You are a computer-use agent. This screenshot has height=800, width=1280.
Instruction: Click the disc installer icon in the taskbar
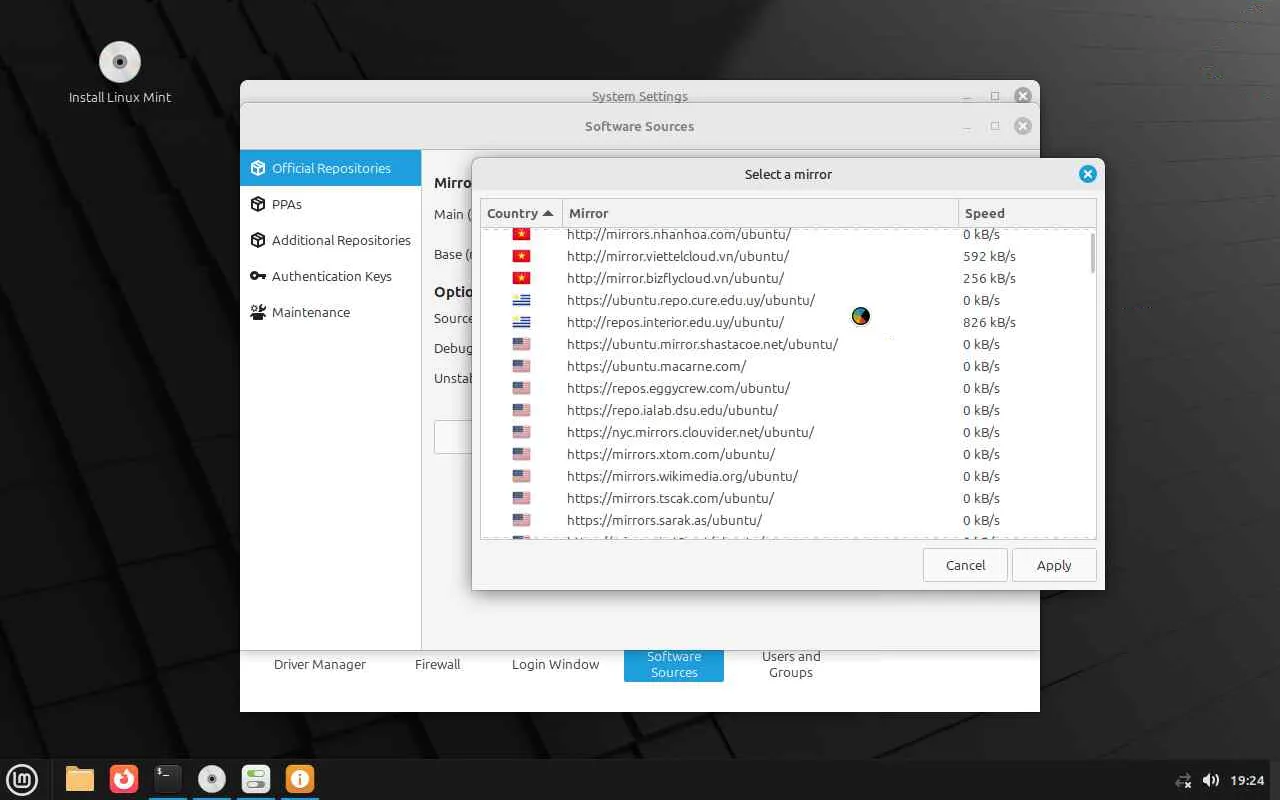(212, 778)
